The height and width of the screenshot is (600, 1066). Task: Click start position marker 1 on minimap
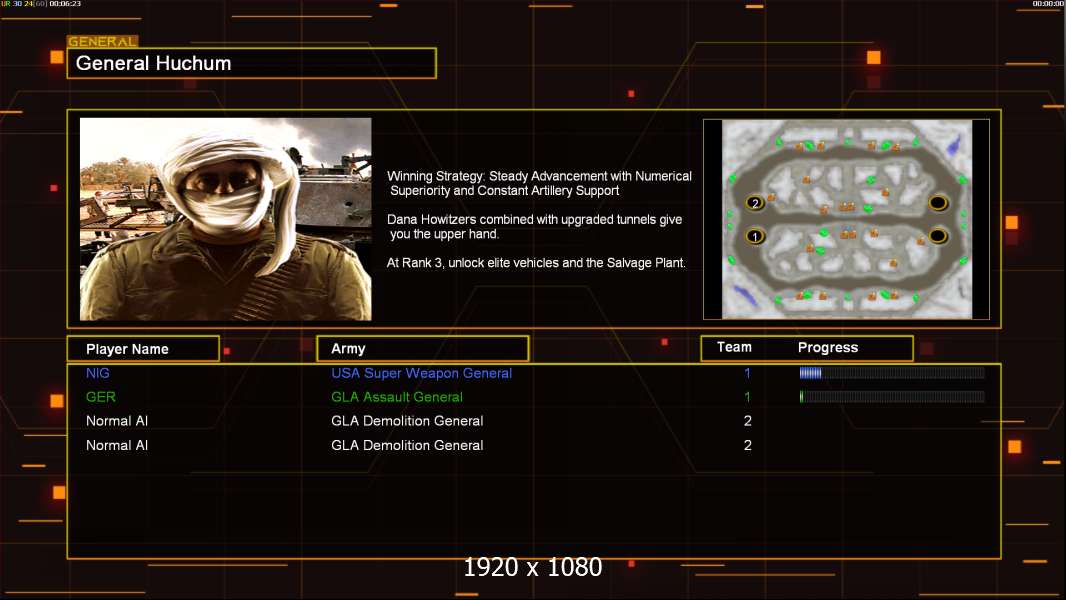click(755, 236)
